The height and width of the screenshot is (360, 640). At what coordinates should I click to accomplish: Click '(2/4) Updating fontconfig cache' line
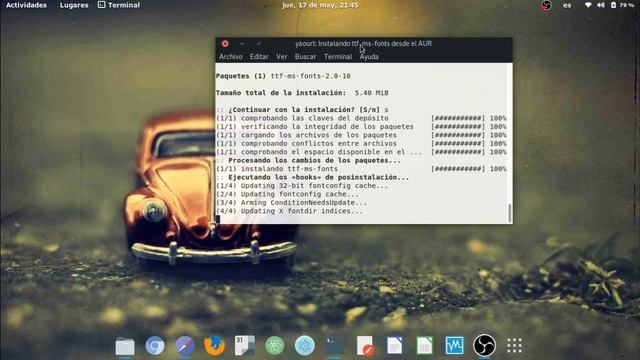click(x=287, y=194)
